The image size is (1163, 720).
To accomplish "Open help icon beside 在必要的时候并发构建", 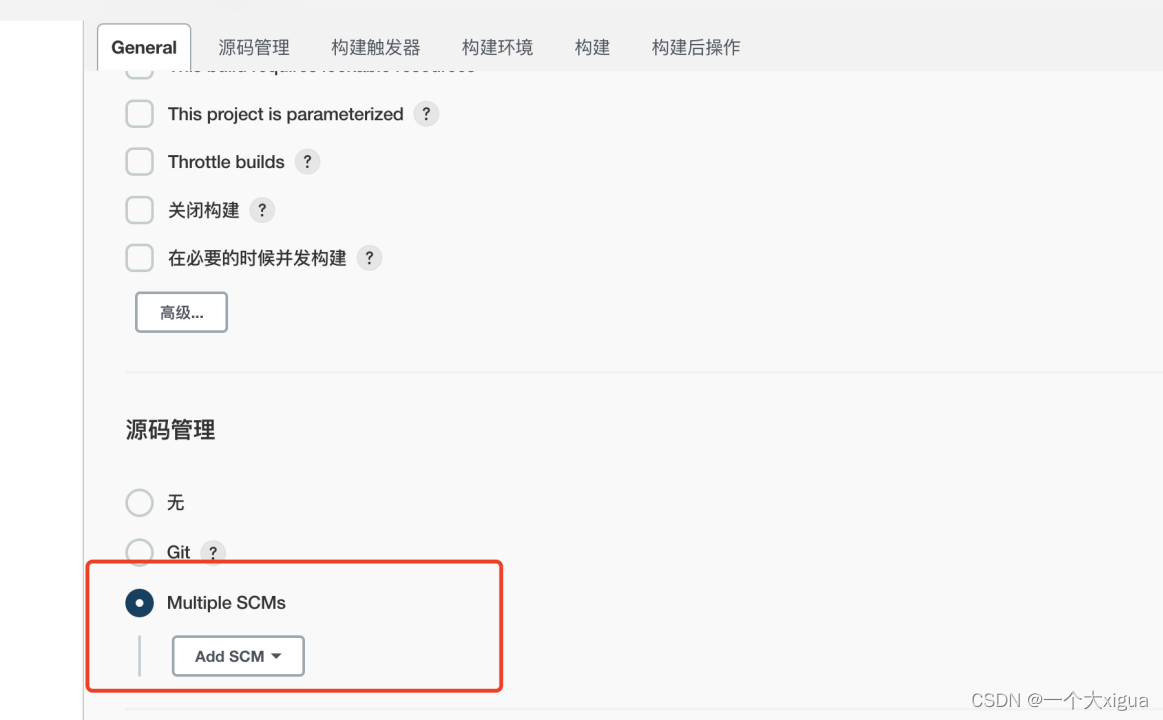I will (x=369, y=258).
